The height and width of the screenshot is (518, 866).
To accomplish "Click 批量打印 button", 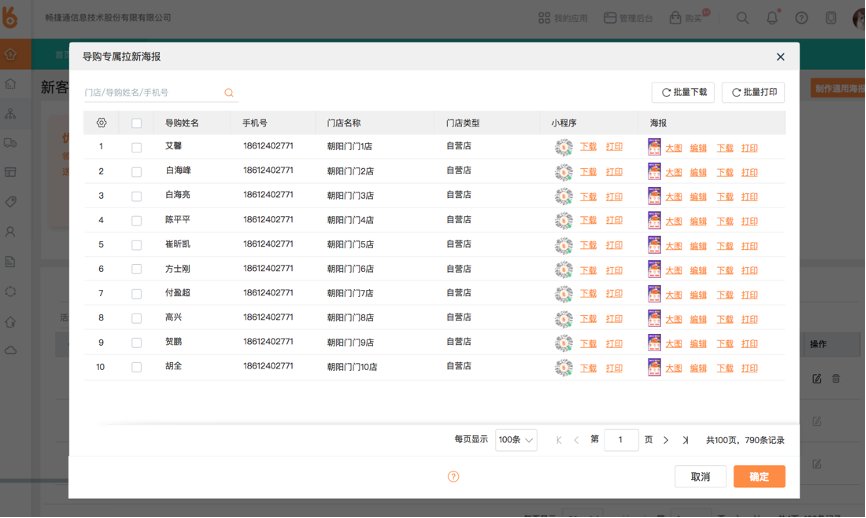I will click(x=753, y=92).
